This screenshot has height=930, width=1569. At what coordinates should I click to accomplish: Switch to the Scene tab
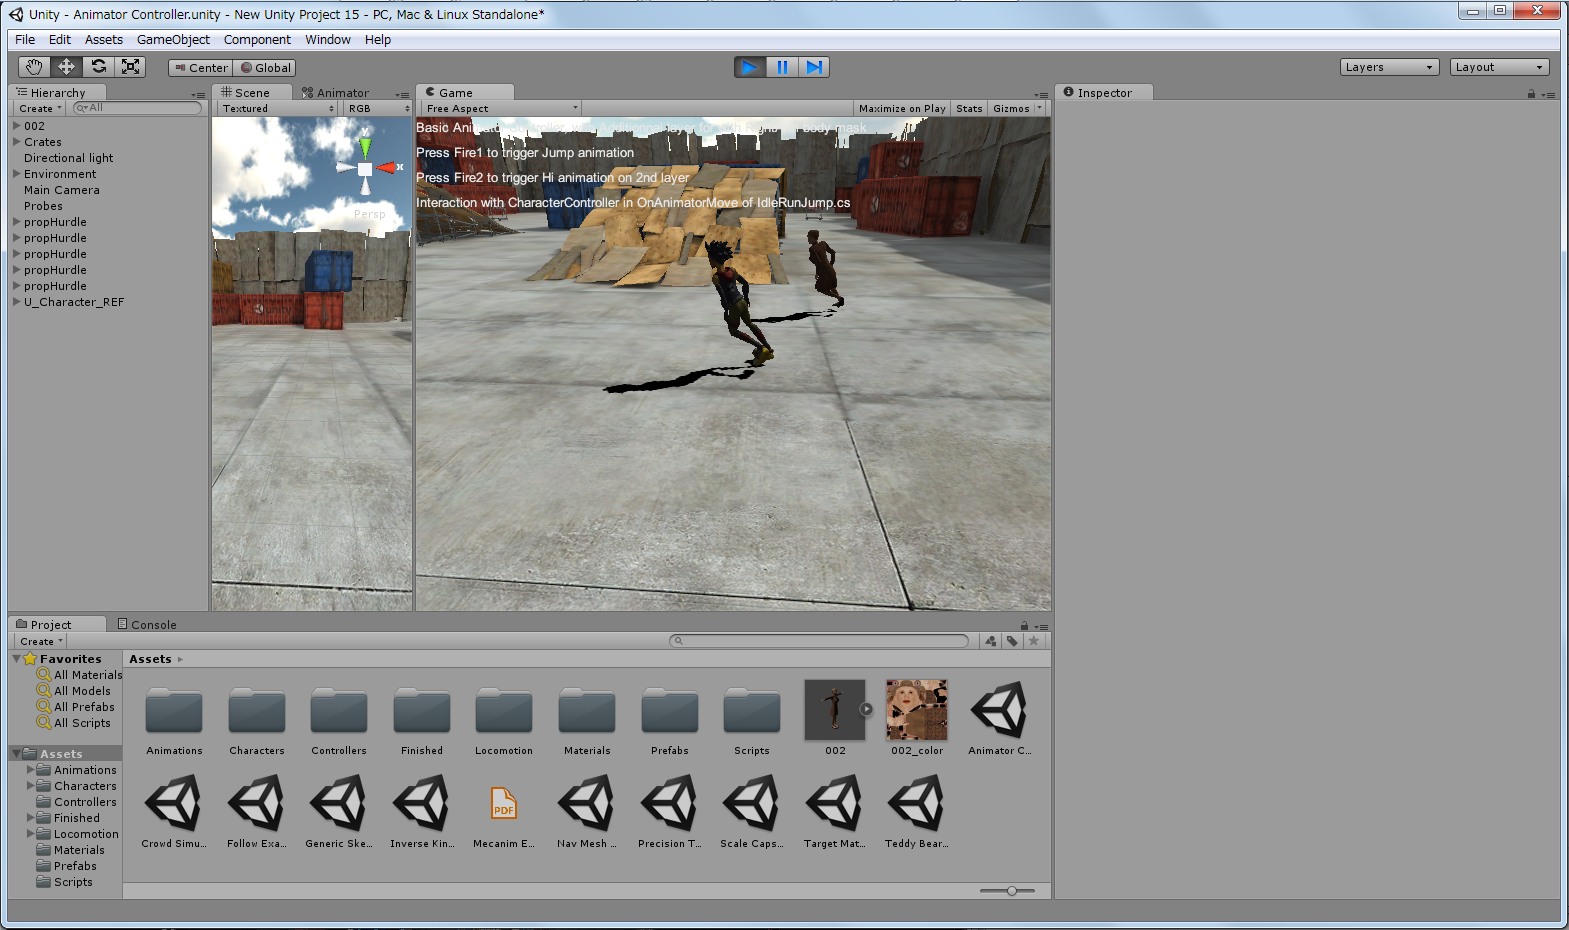[252, 92]
